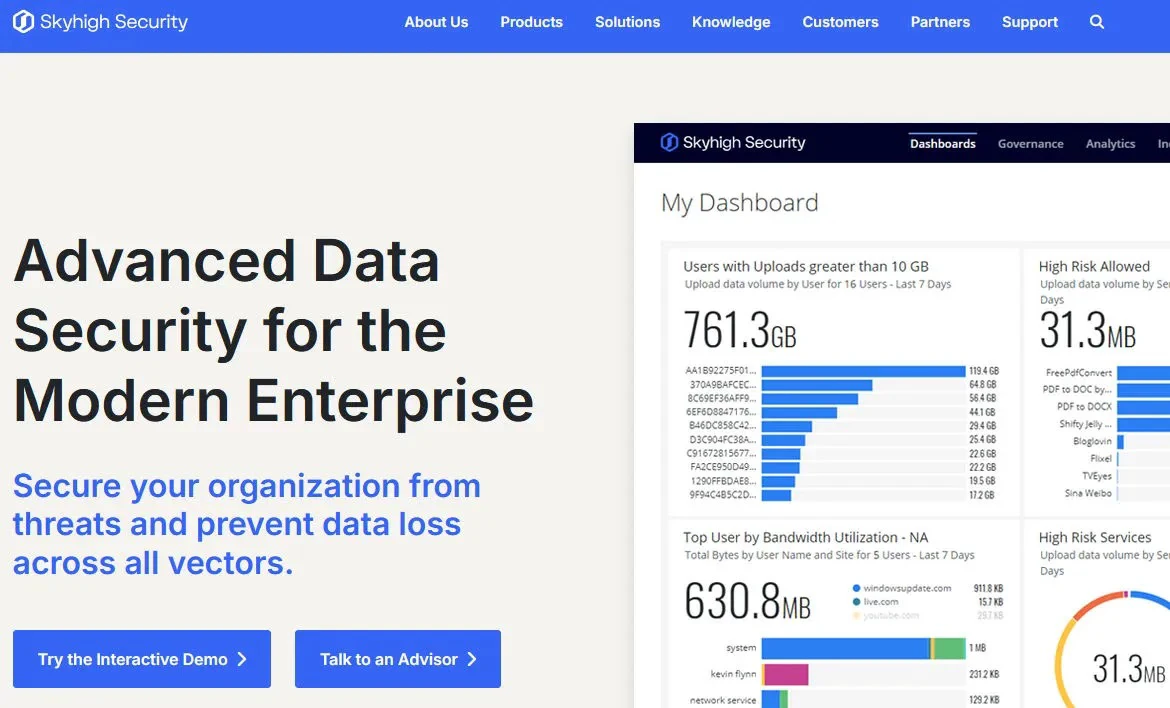Click arrow icon on Try the Interactive Demo

pos(242,659)
